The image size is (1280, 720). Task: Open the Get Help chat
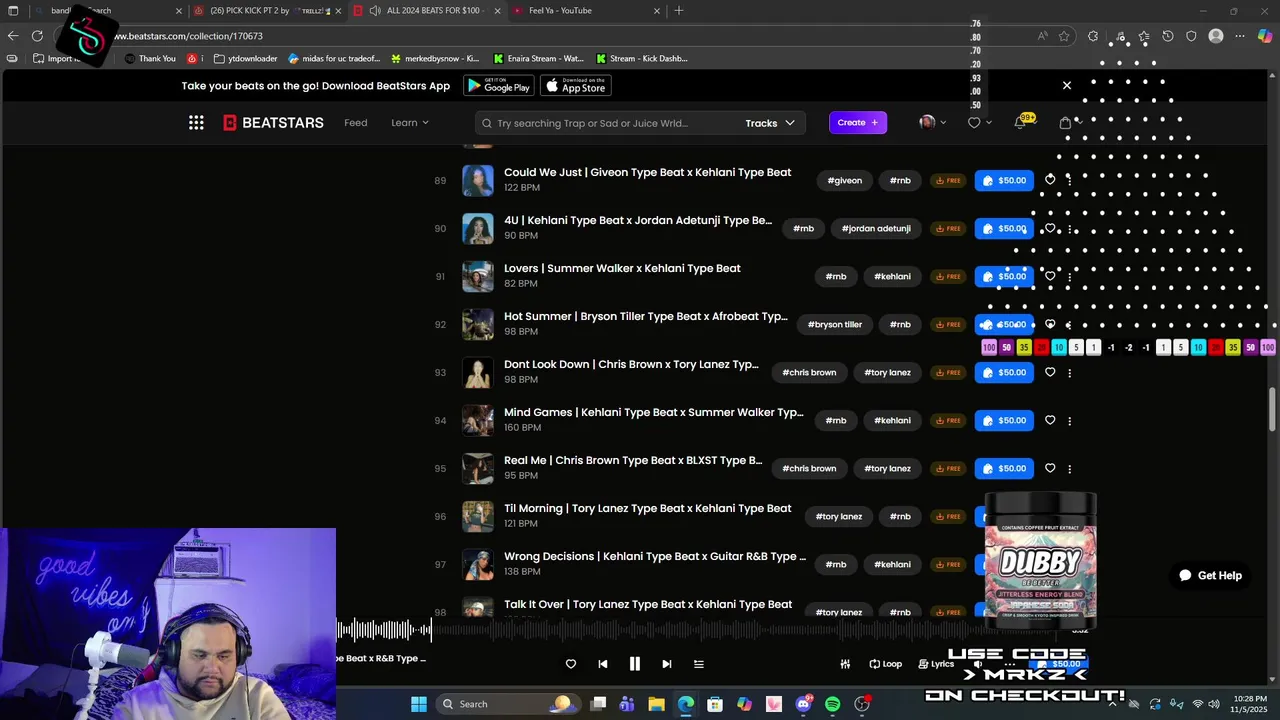(x=1210, y=575)
